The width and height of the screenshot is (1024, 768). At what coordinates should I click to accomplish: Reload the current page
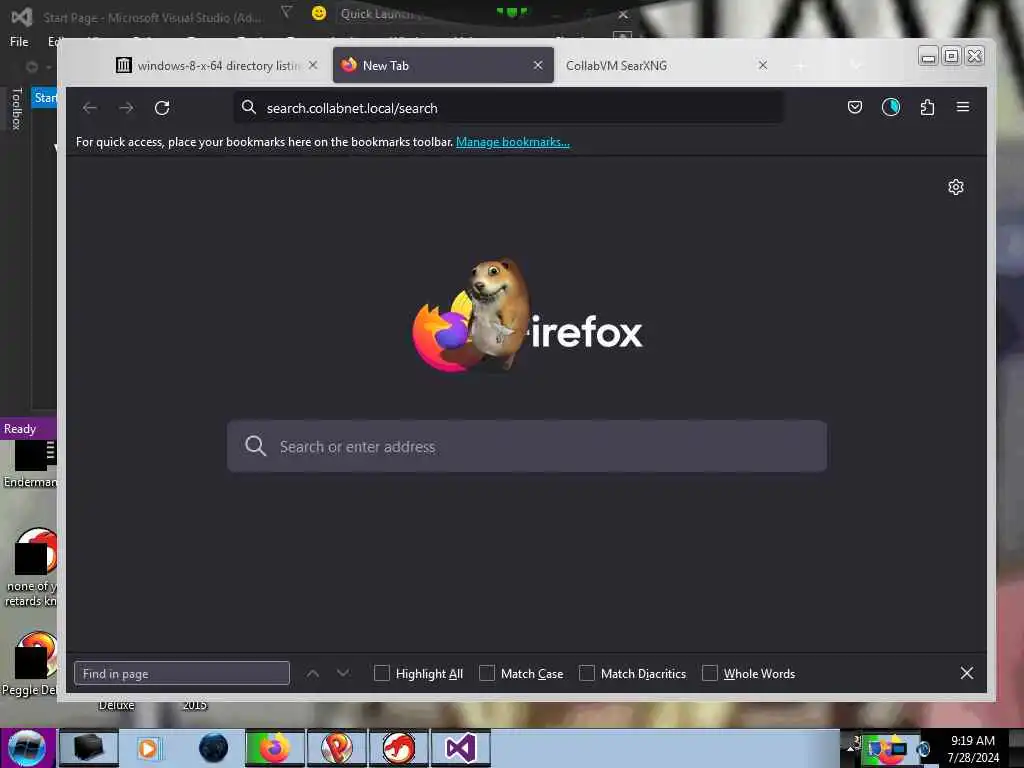162,108
